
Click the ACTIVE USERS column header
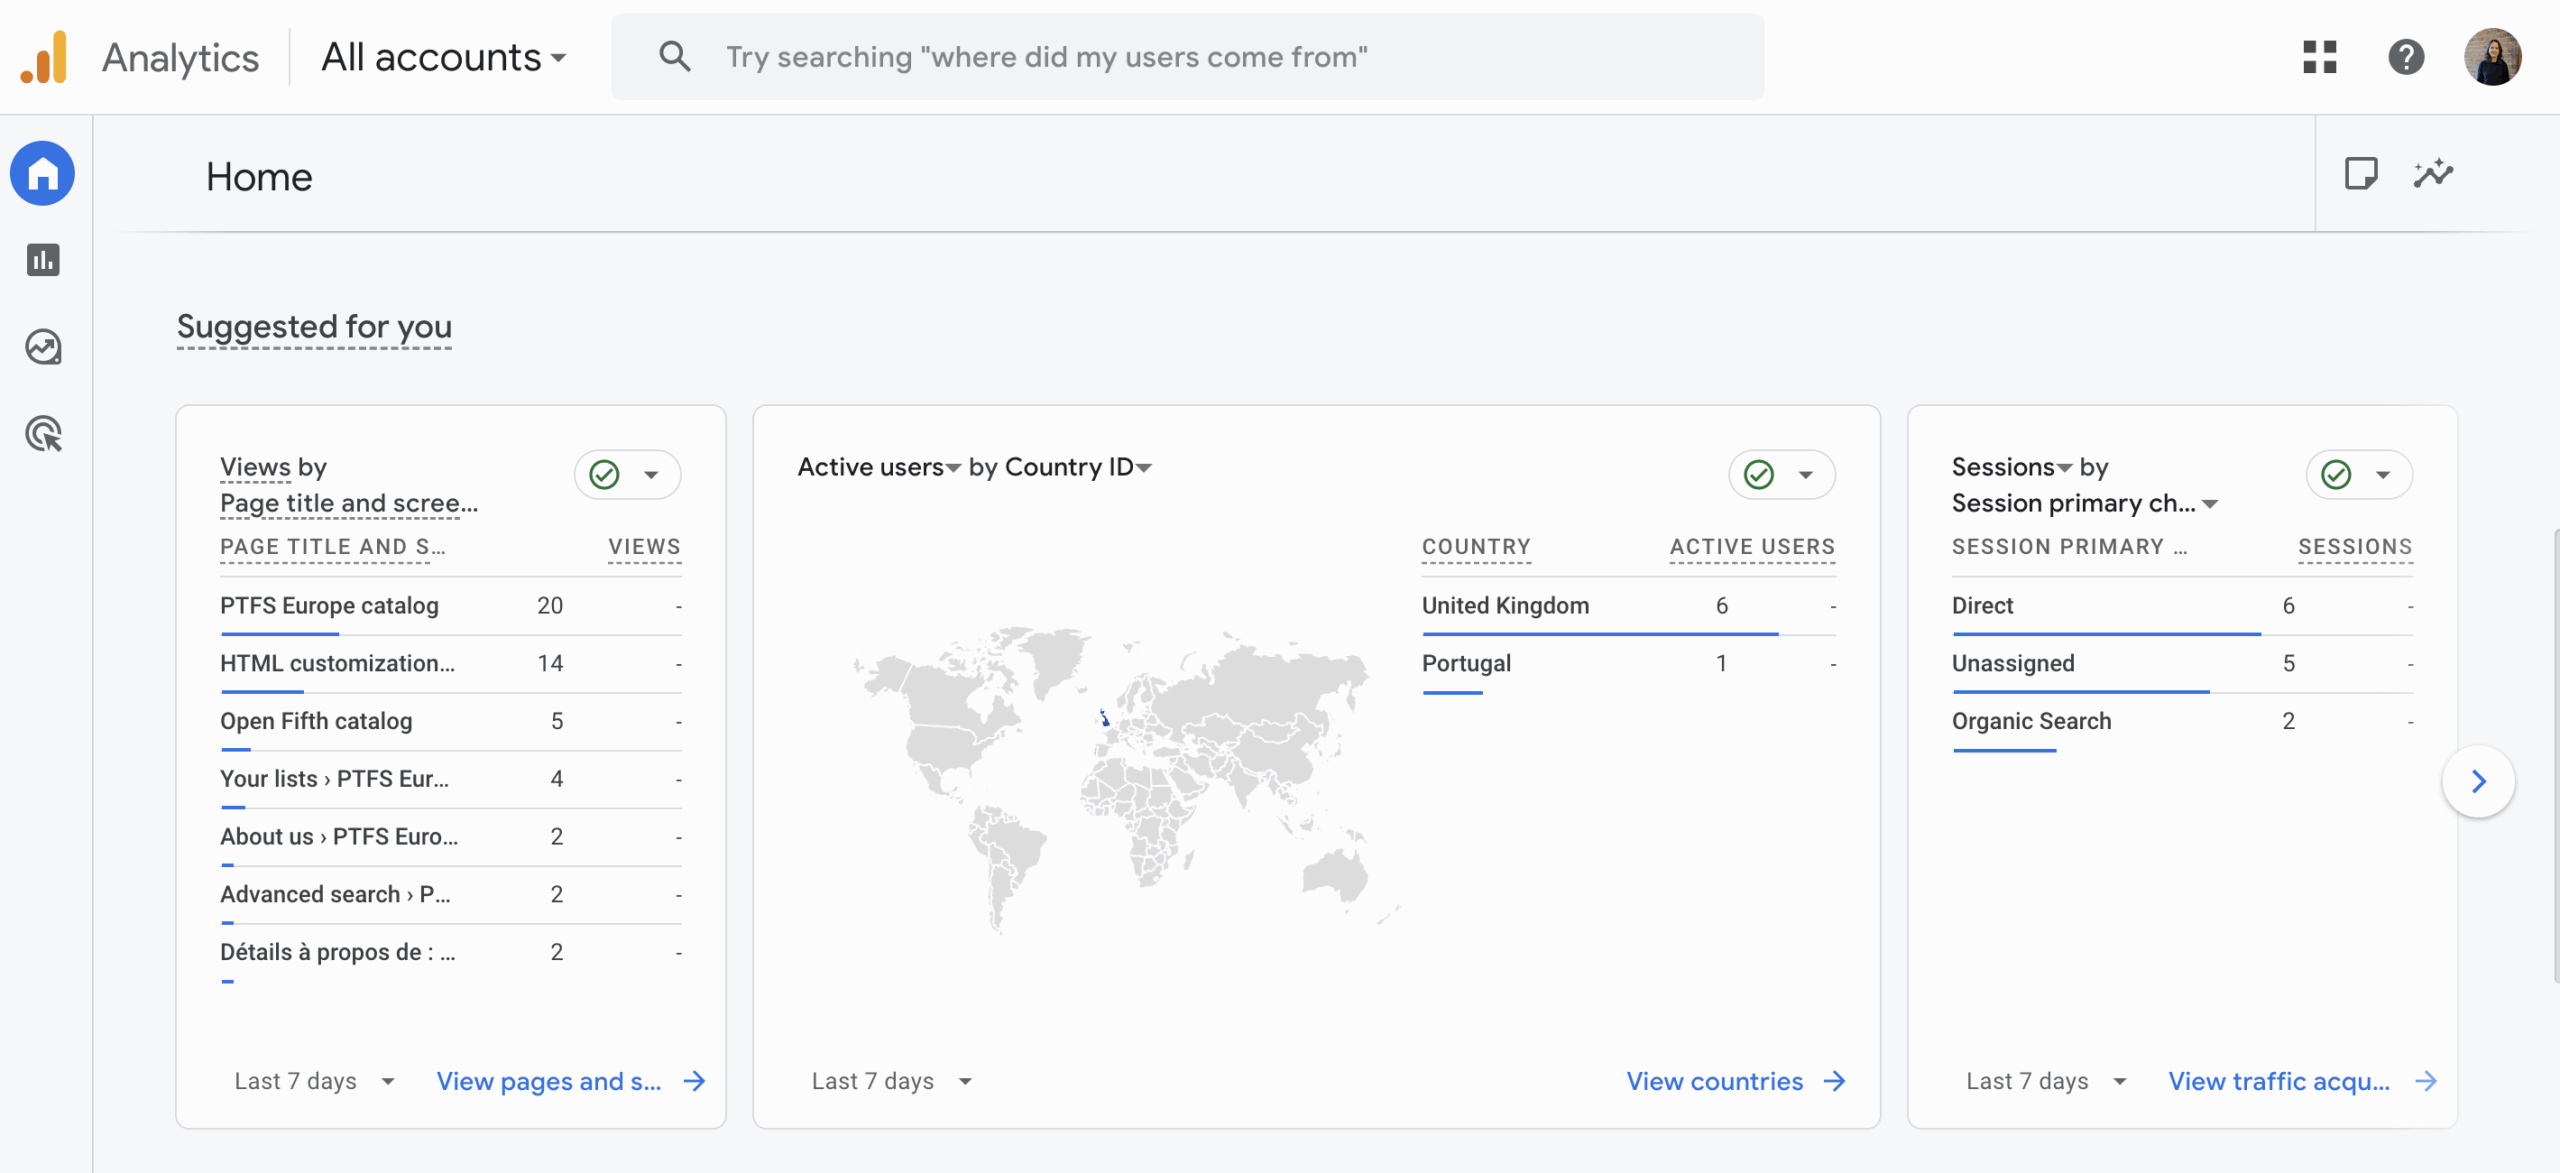click(1752, 546)
